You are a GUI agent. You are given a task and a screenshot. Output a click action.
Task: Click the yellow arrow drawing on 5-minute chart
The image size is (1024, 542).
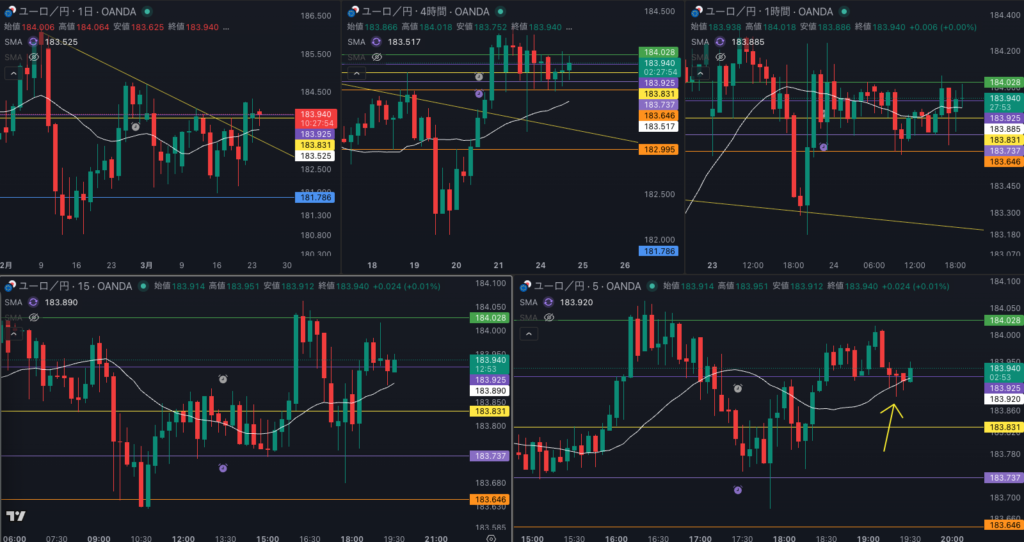(x=890, y=425)
